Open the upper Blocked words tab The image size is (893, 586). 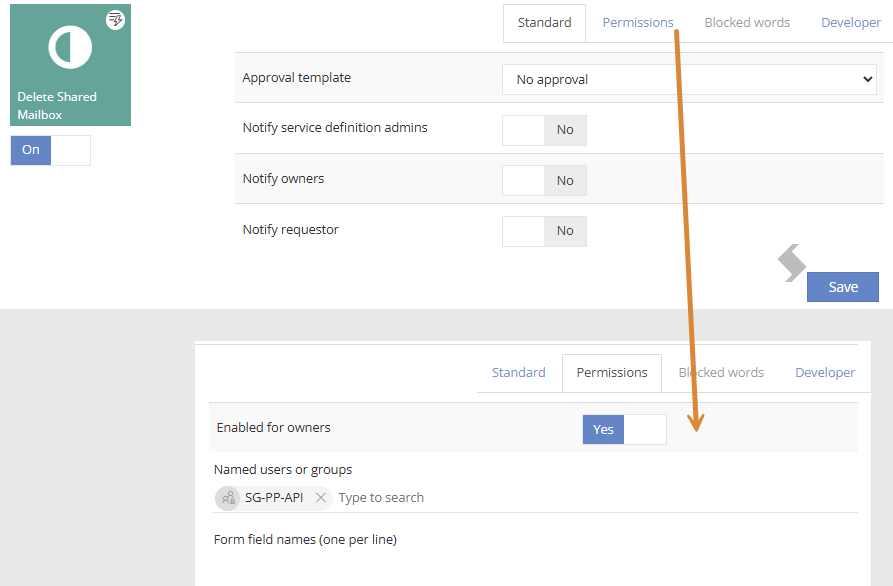coord(747,23)
